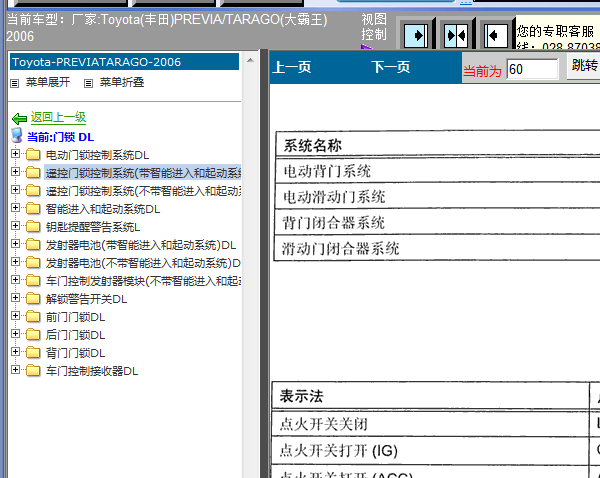The image size is (600, 478).
Task: Select 遥控门锁控制系统(不带智能进入和起动系统) tree item
Action: point(143,191)
